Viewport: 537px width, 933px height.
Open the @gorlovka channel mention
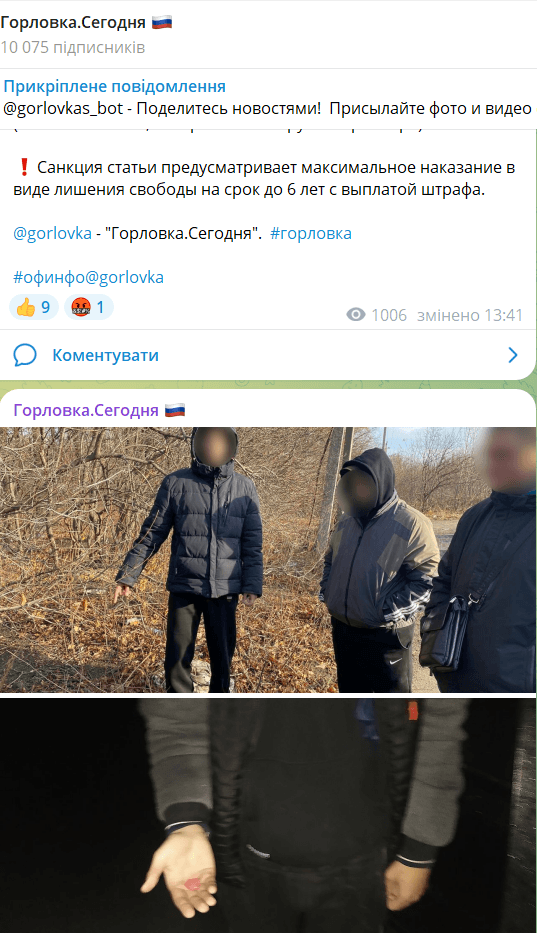coord(52,233)
